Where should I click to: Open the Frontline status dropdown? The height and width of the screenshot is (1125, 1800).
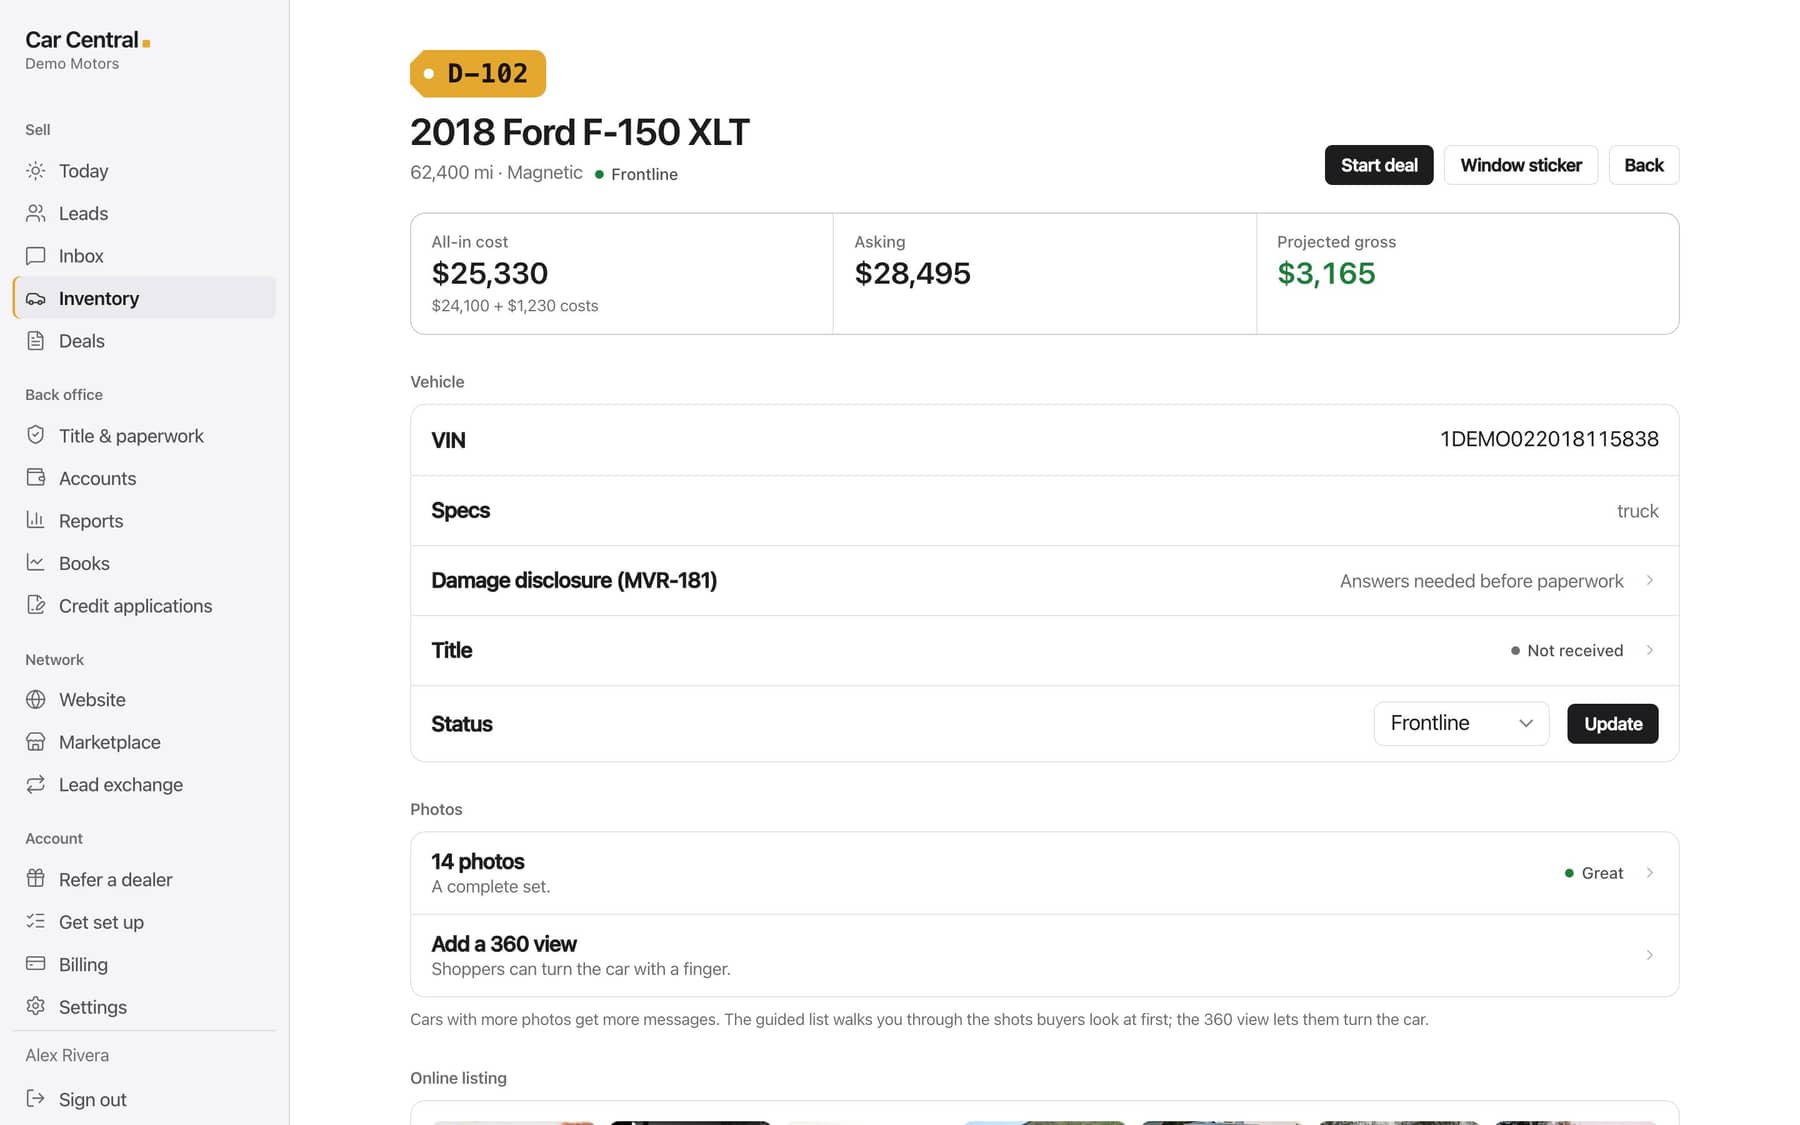click(1461, 724)
